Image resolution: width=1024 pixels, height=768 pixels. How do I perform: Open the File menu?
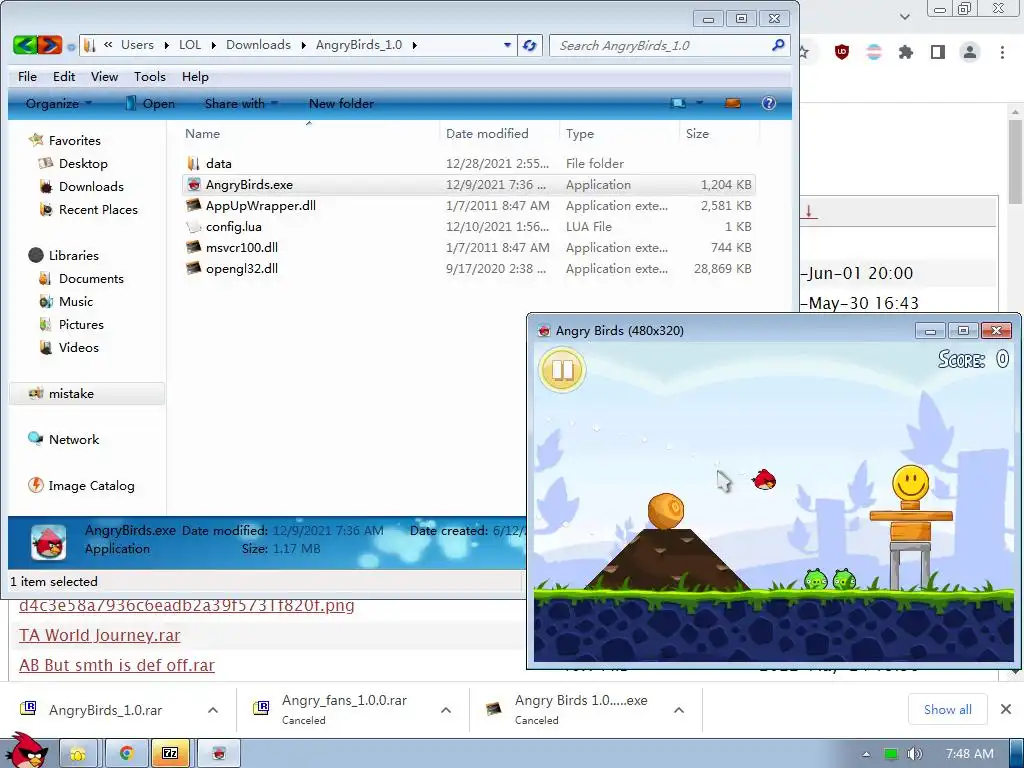click(27, 76)
